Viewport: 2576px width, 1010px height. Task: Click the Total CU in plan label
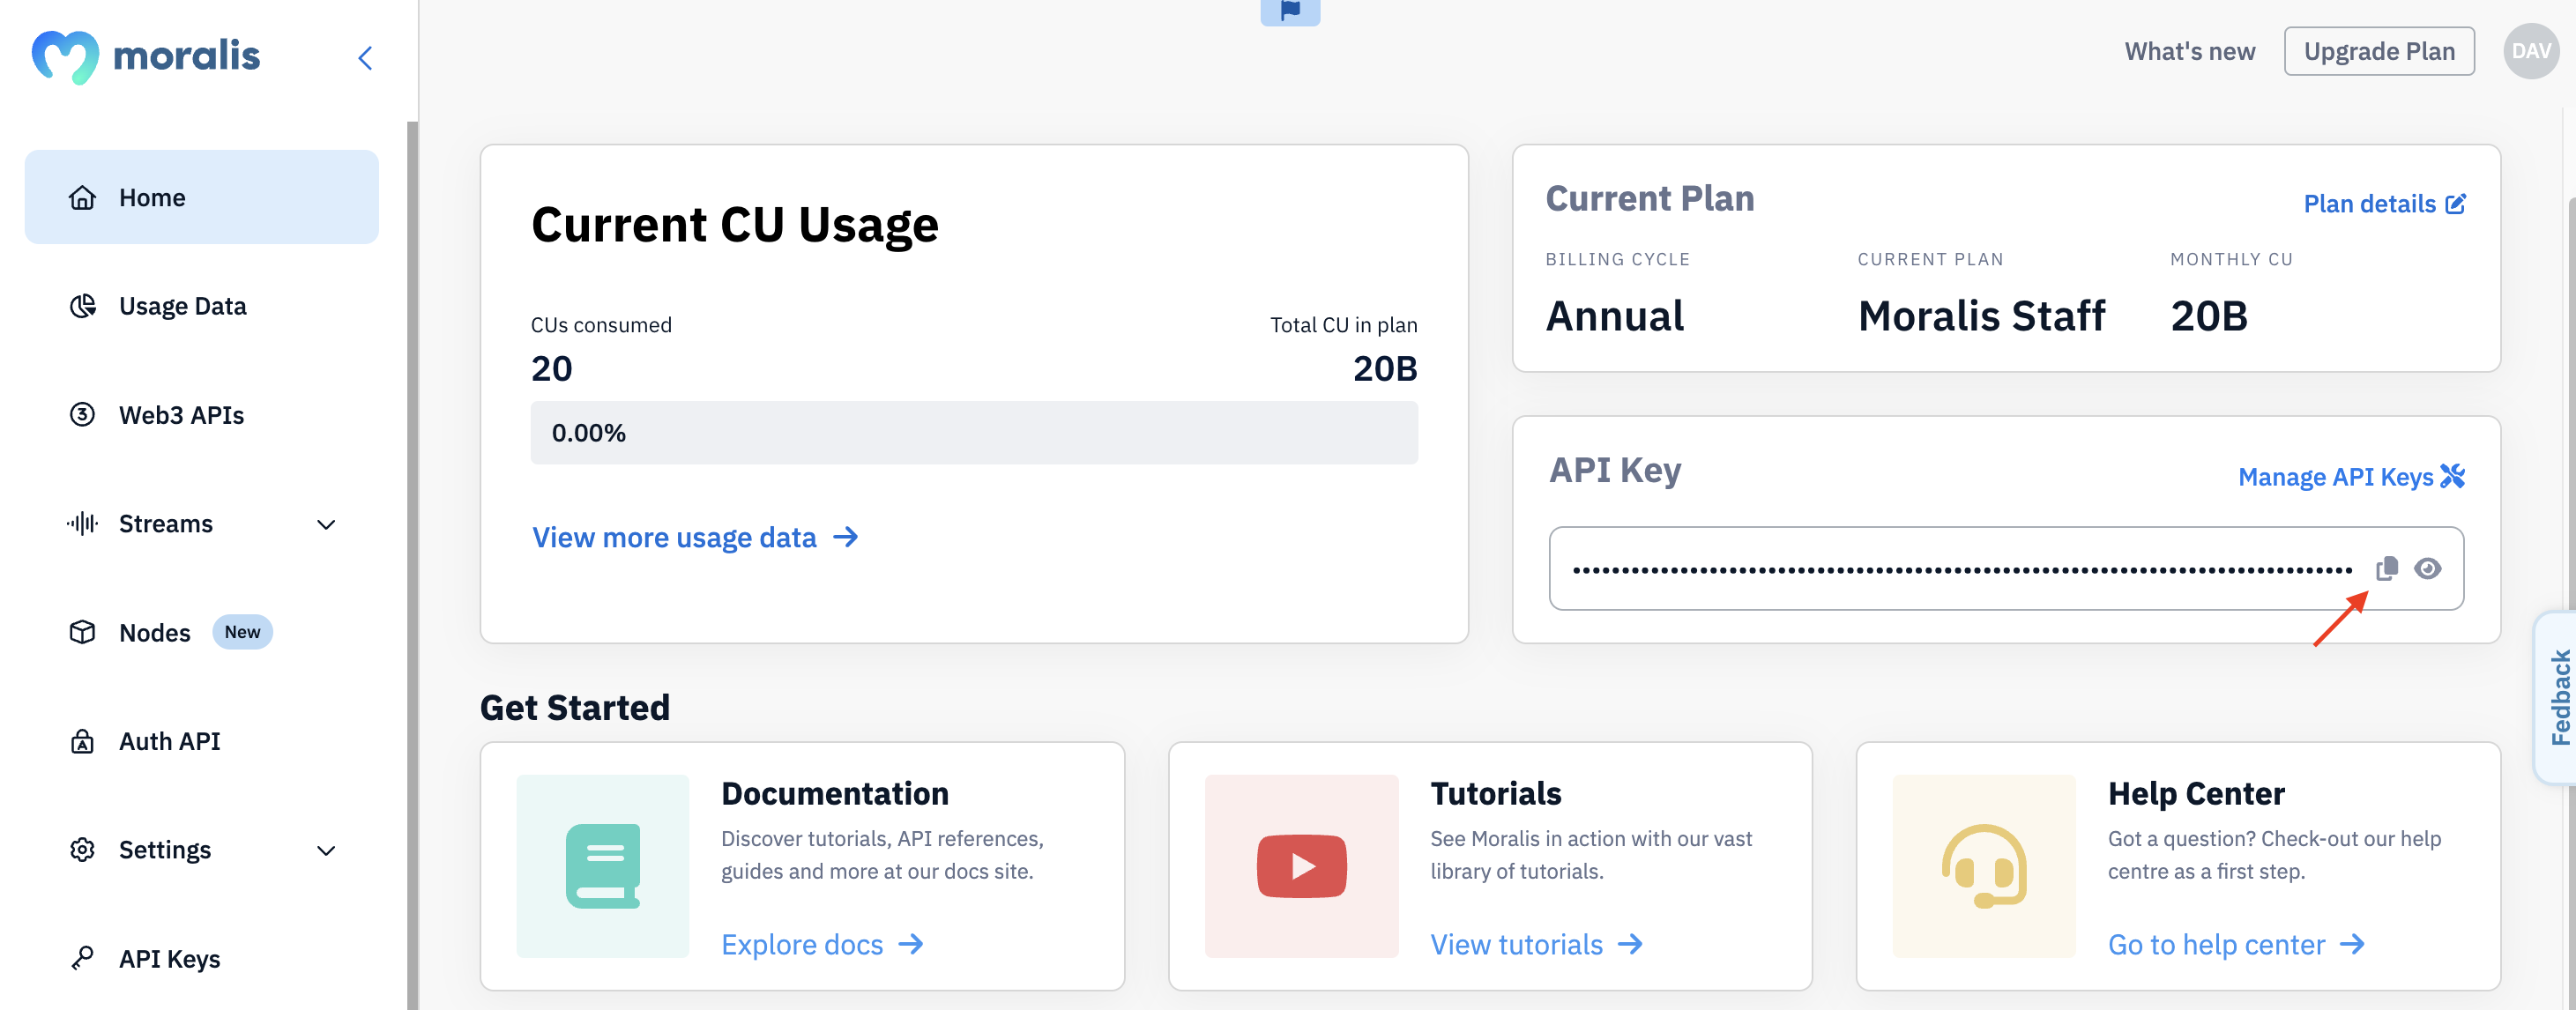point(1343,325)
